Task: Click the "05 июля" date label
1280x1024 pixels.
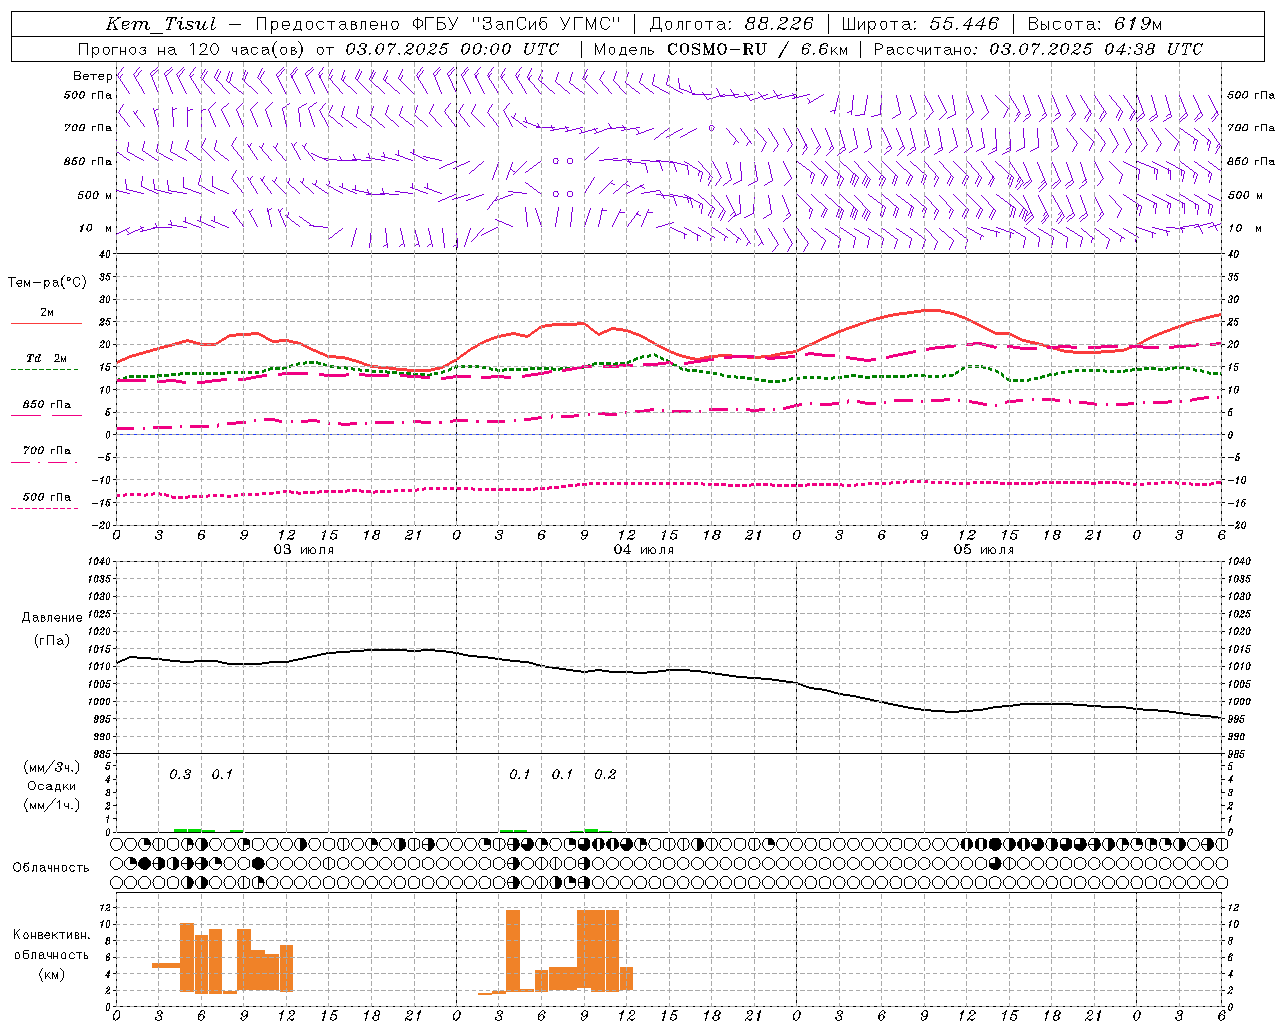Action: click(984, 550)
